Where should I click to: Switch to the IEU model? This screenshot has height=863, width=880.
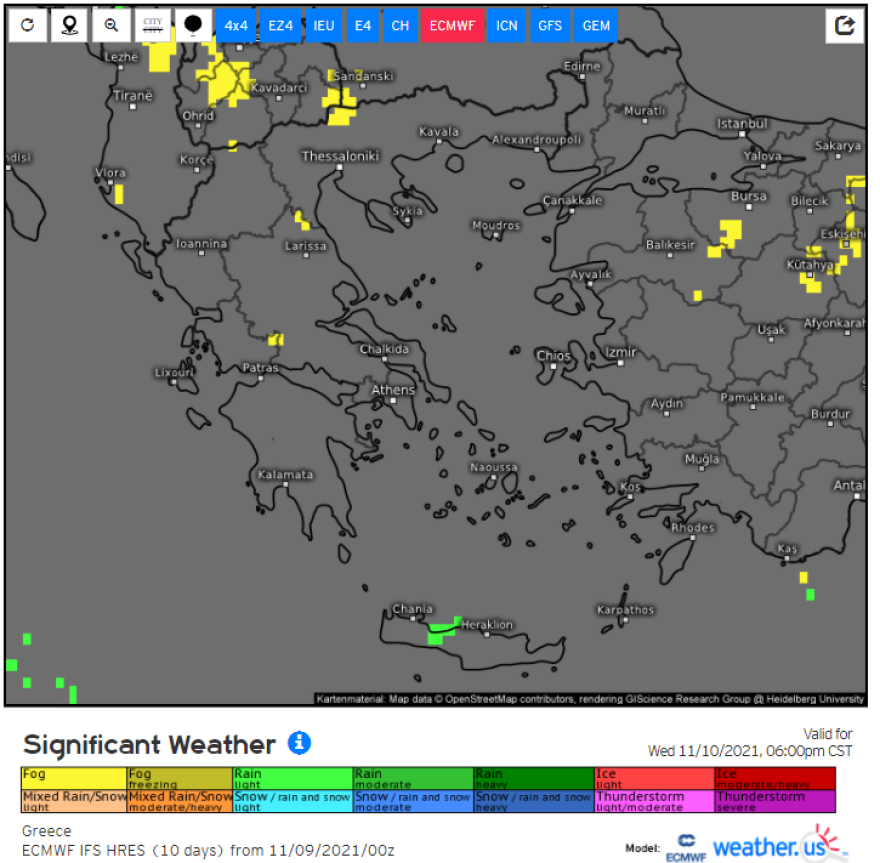pos(324,26)
